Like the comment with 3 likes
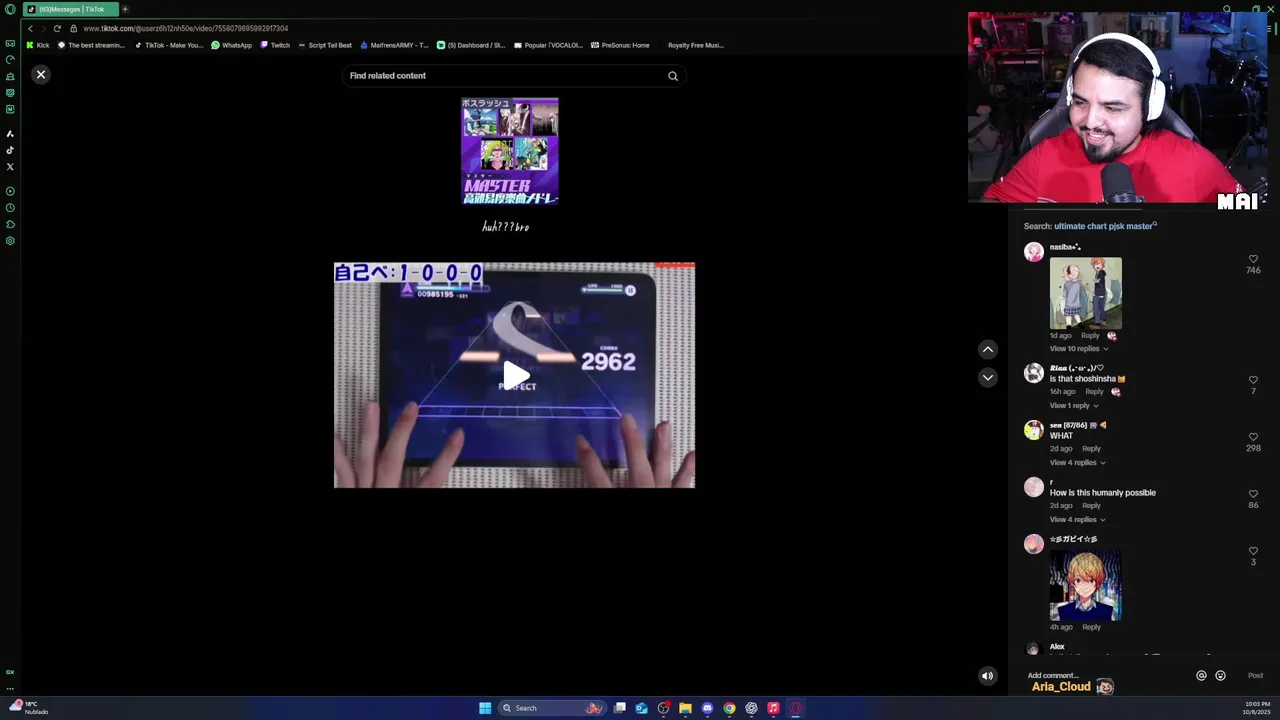Image resolution: width=1280 pixels, height=720 pixels. 1253,551
